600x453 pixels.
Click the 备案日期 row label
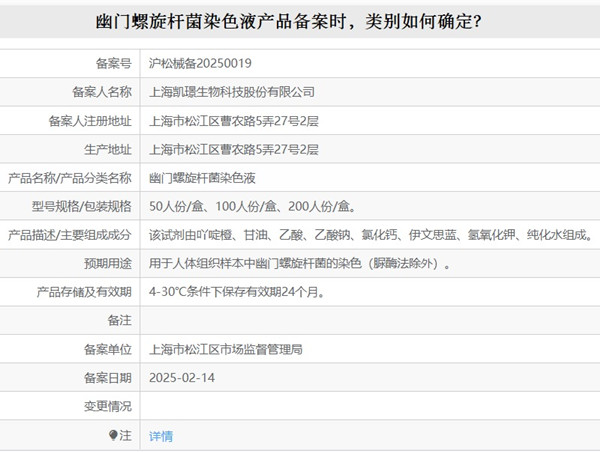pos(108,378)
